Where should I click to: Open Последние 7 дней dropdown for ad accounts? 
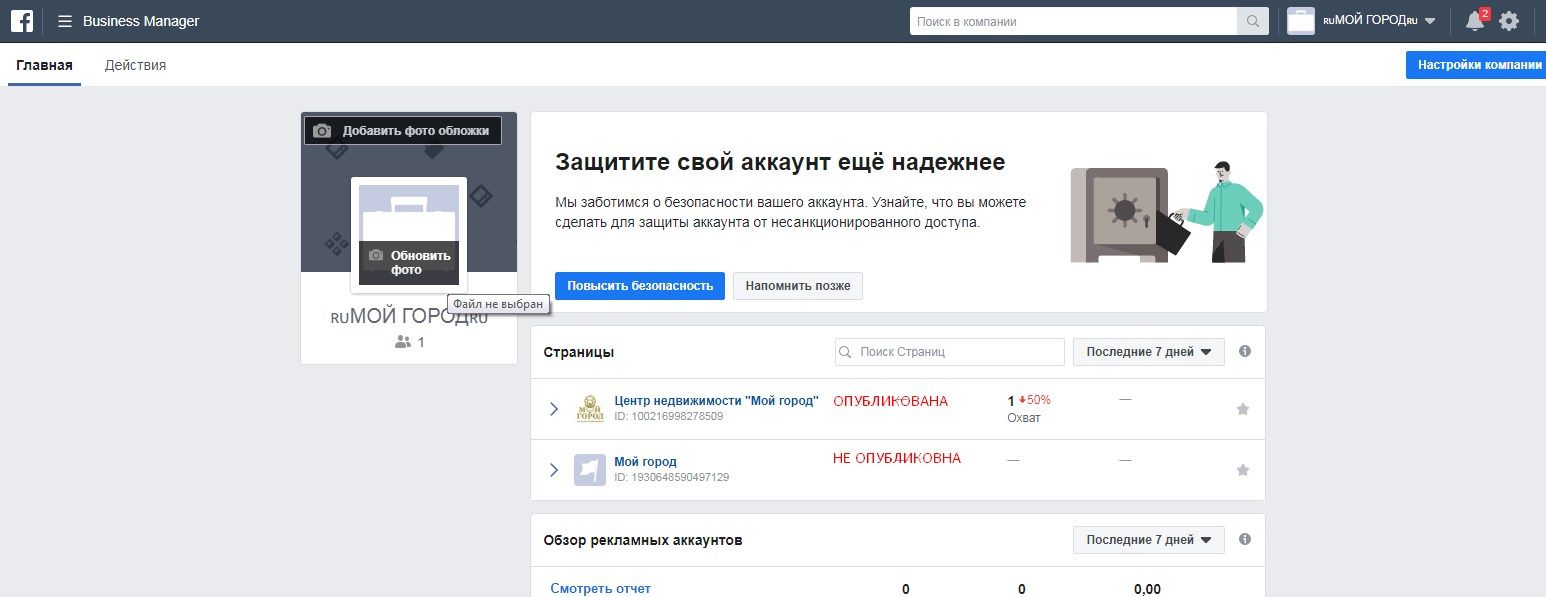pyautogui.click(x=1148, y=540)
